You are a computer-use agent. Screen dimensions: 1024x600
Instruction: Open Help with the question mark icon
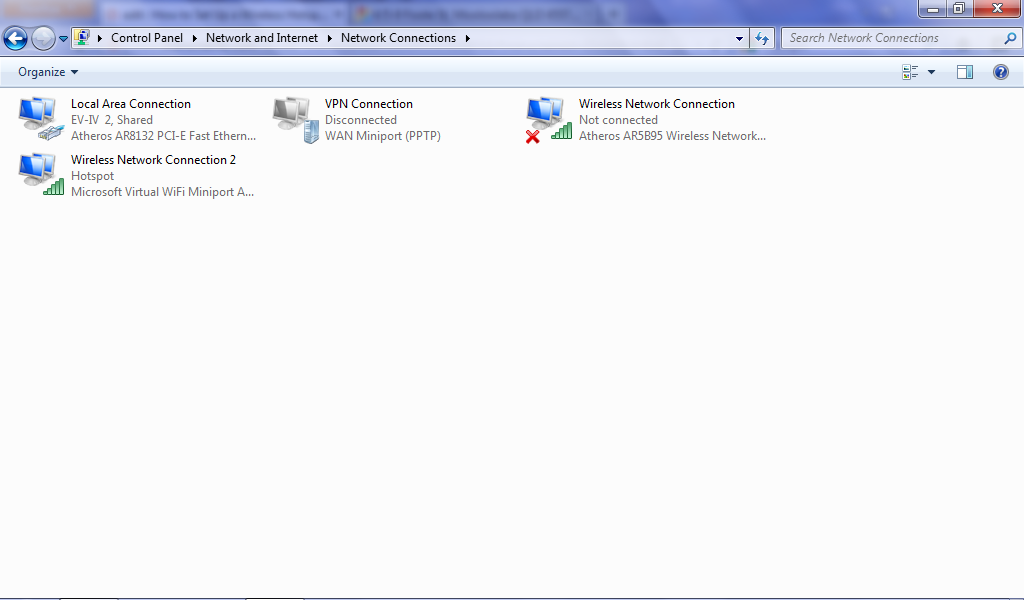click(1000, 72)
